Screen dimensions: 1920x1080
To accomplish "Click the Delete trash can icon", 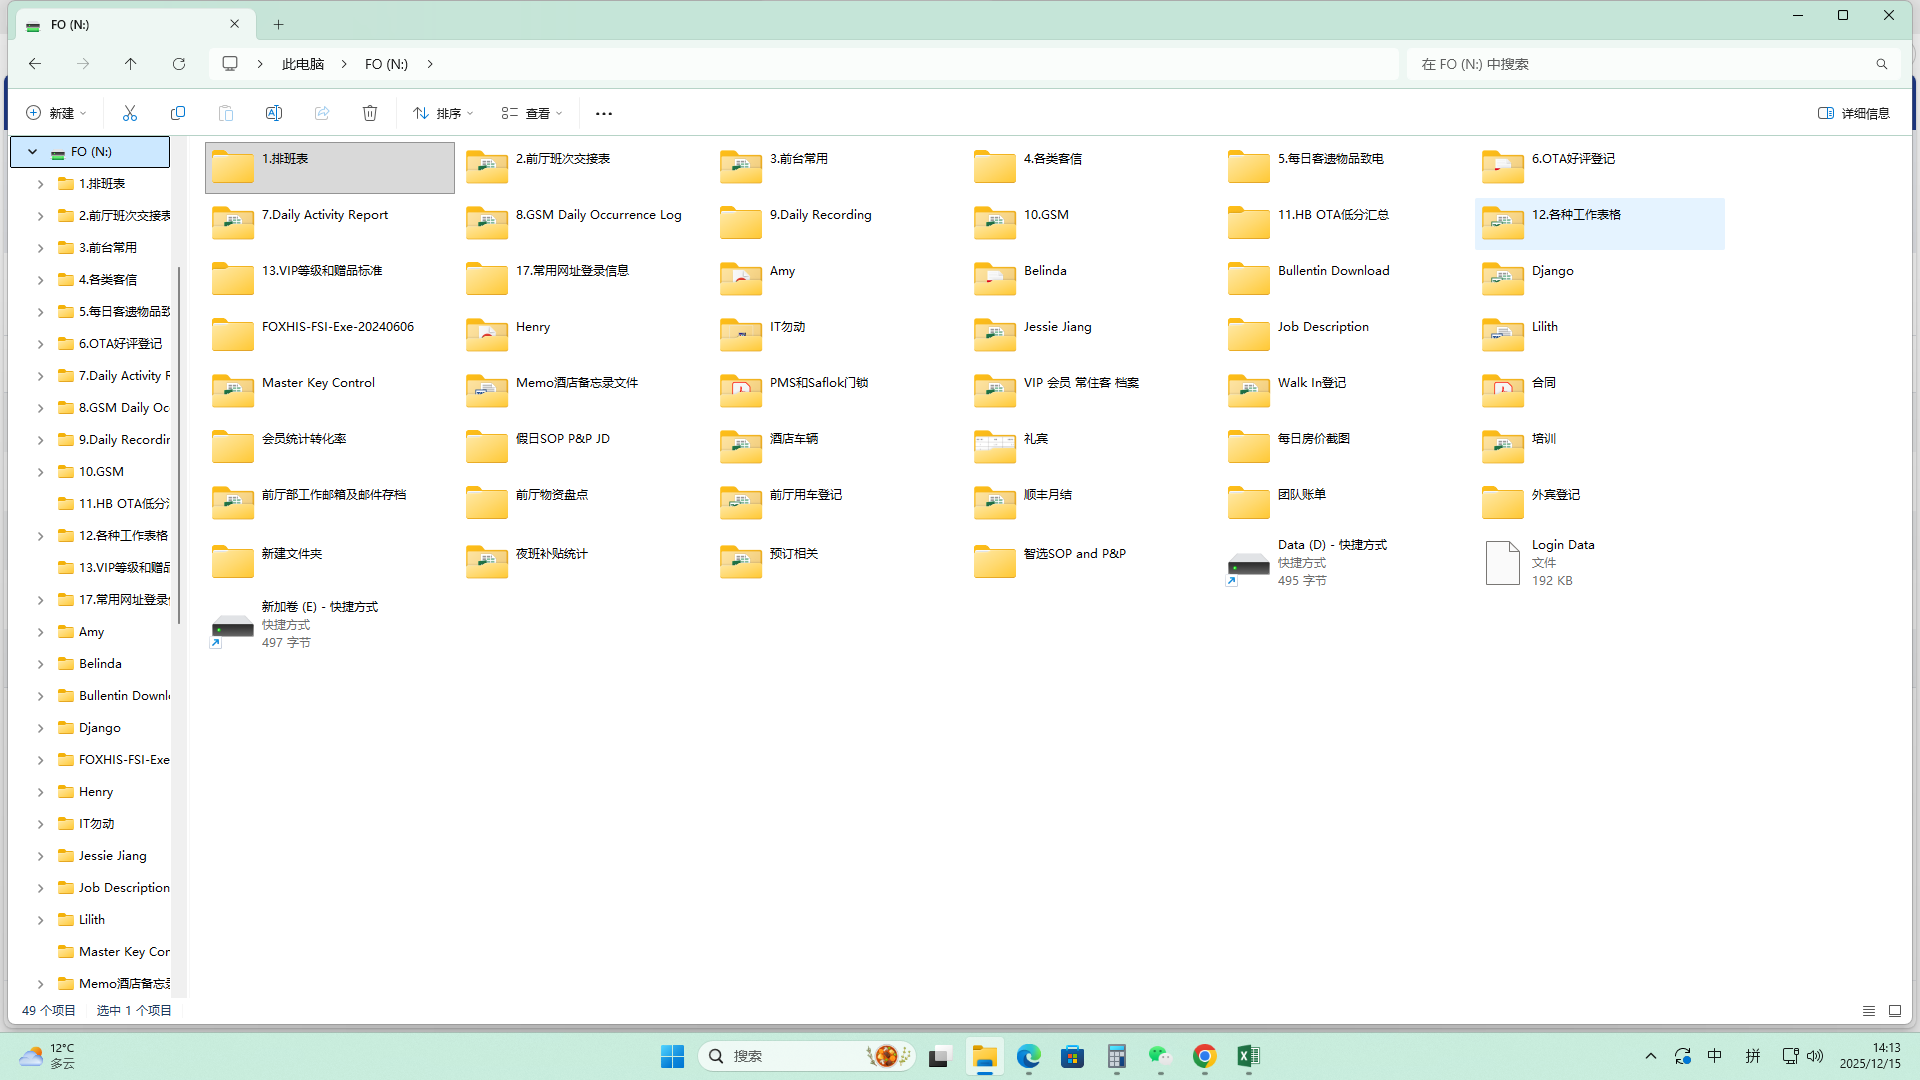I will pos(370,113).
